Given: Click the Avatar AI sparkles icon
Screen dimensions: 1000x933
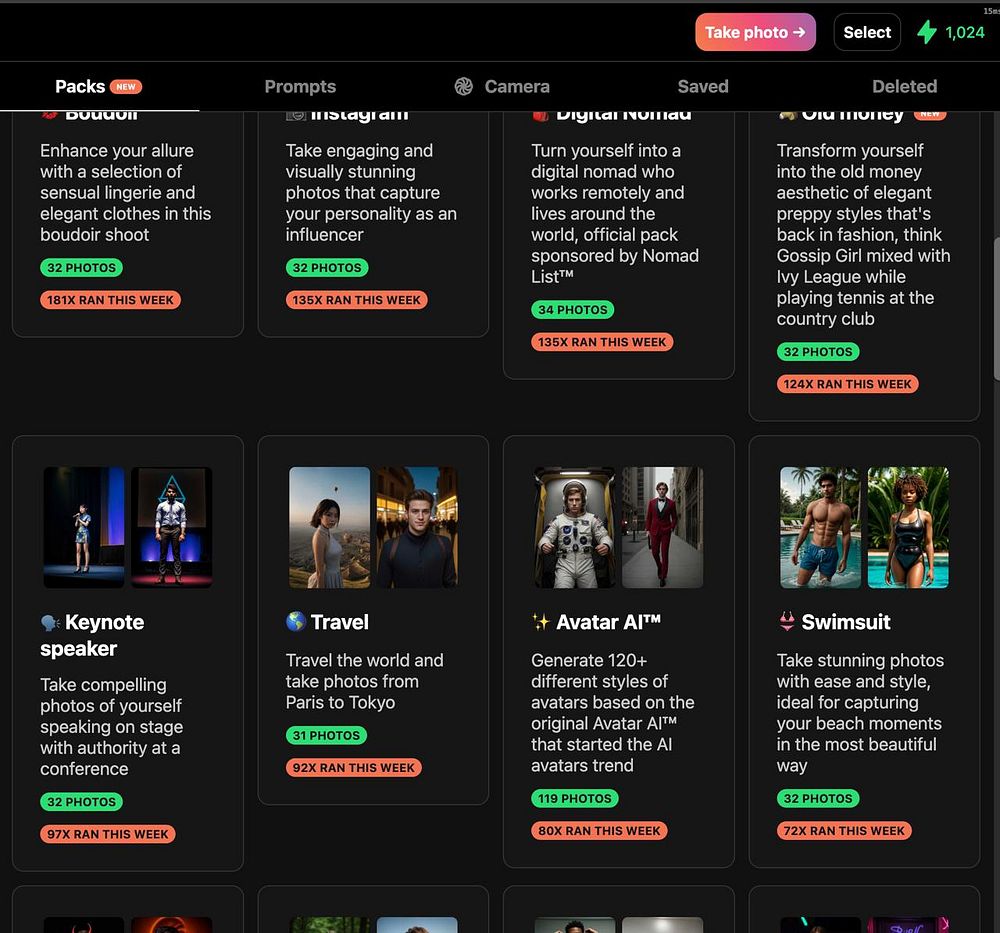Looking at the screenshot, I should click(541, 622).
